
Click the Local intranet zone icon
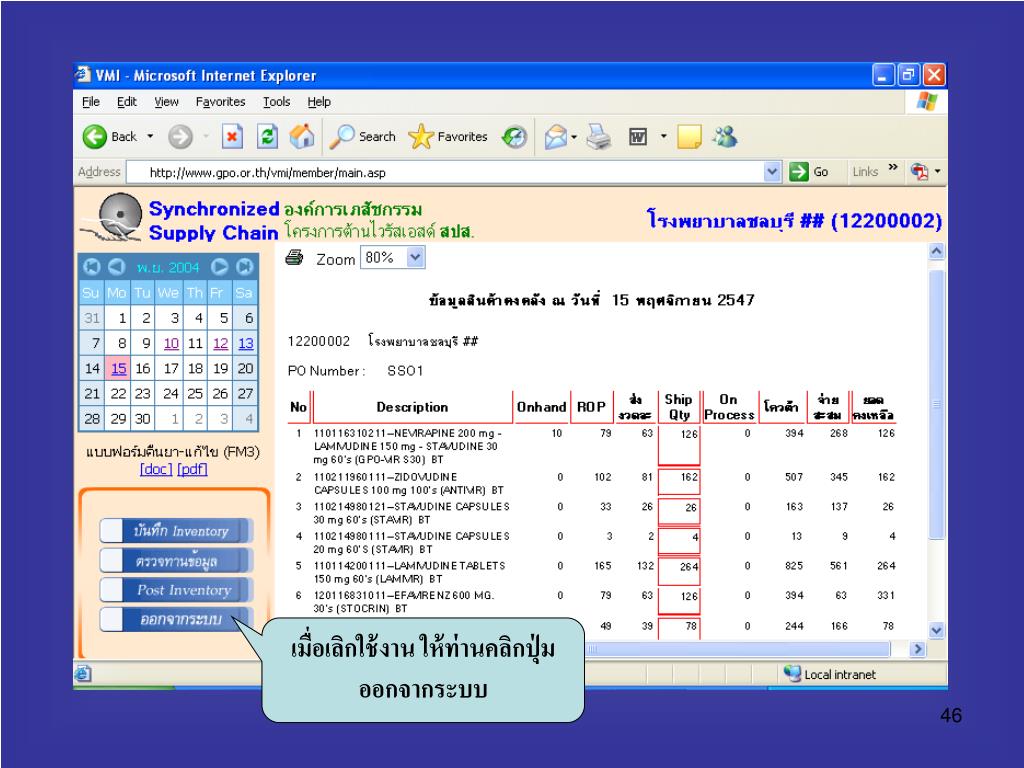(792, 673)
